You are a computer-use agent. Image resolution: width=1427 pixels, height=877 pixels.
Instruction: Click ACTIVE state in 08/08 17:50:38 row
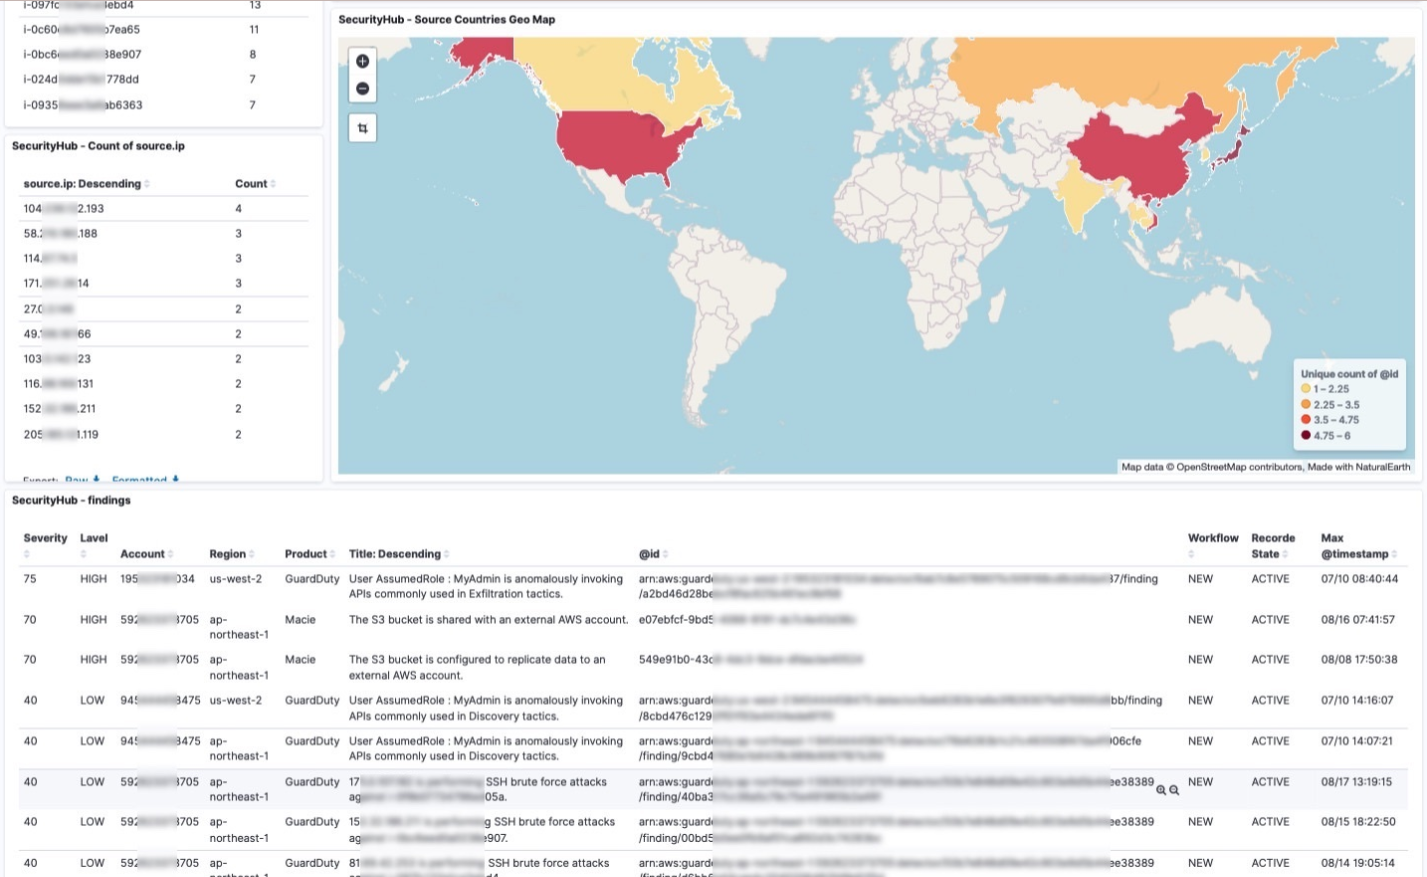point(1270,660)
